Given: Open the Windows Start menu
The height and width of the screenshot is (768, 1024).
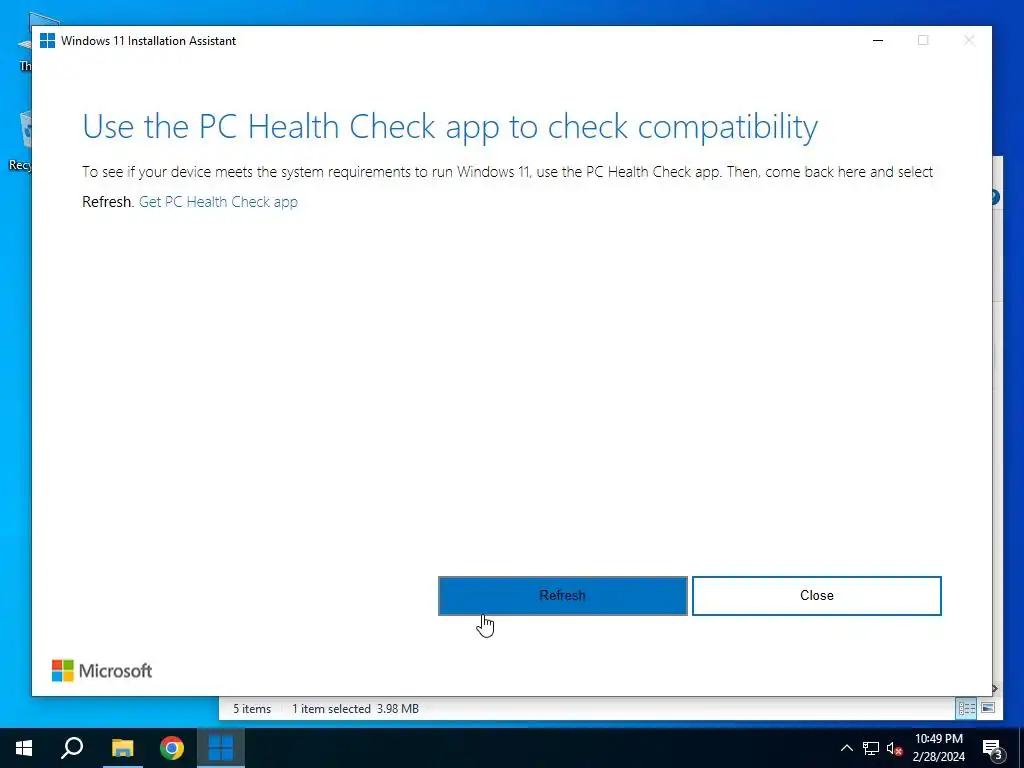Looking at the screenshot, I should [24, 748].
